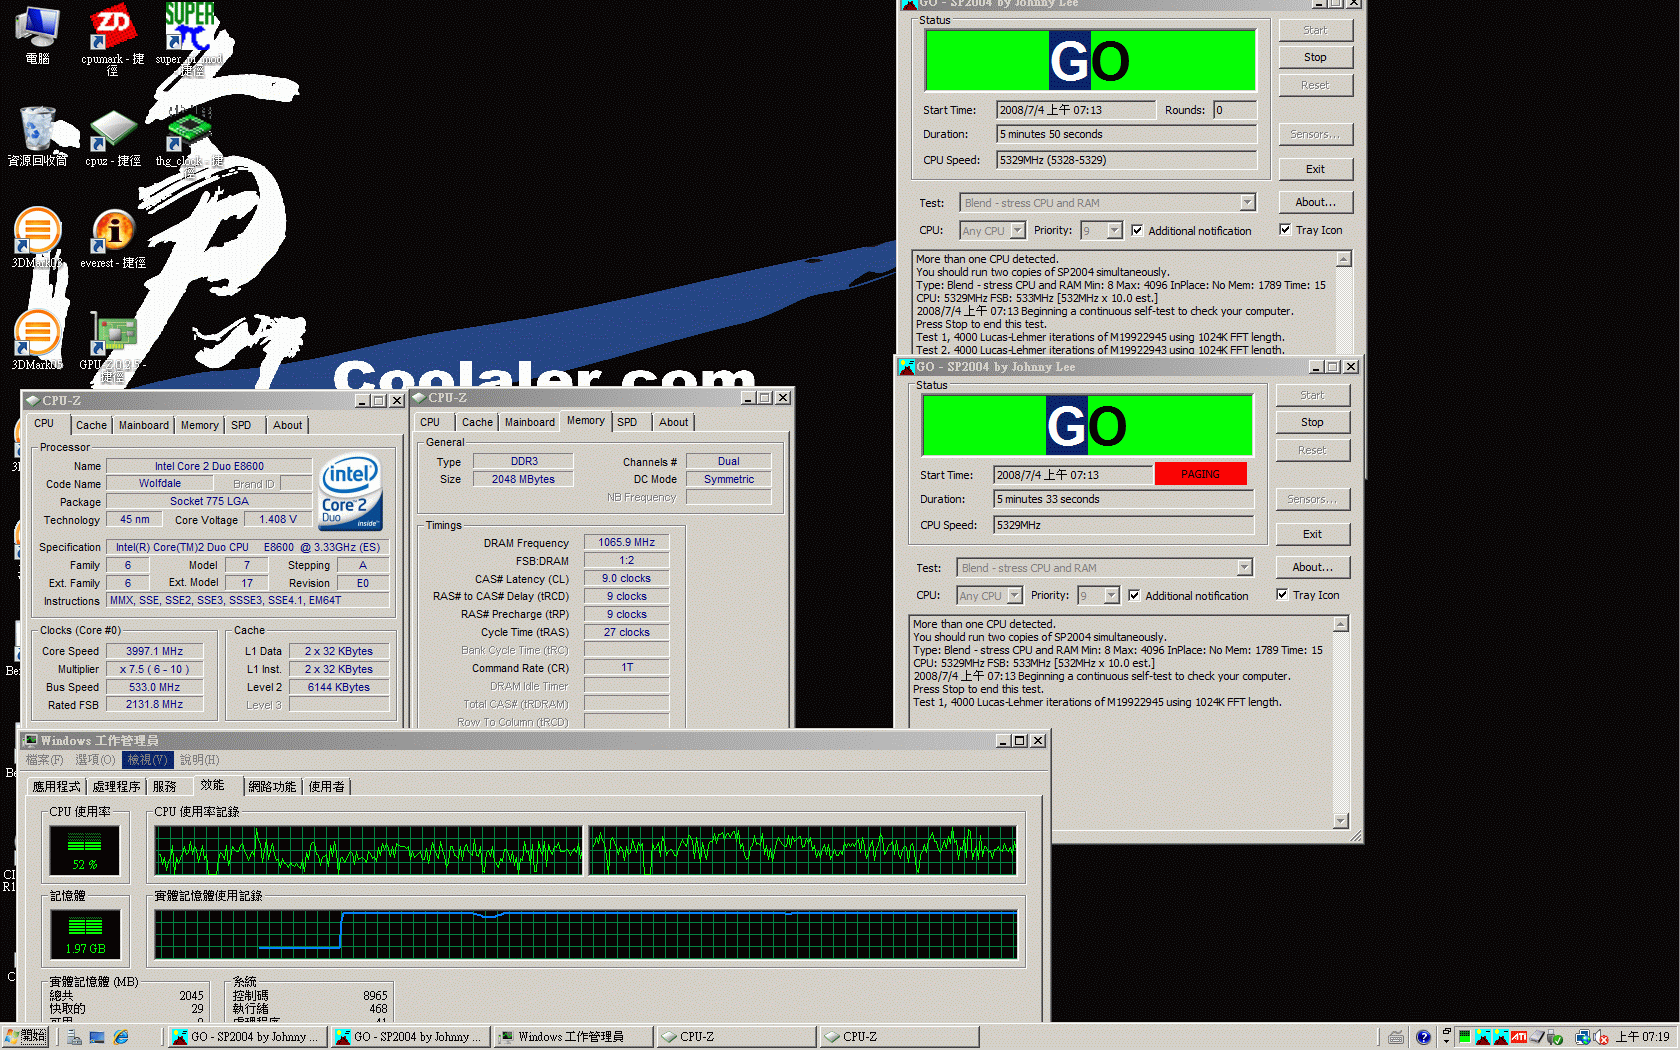
Task: Click the red PAGING indicator
Action: (1200, 474)
